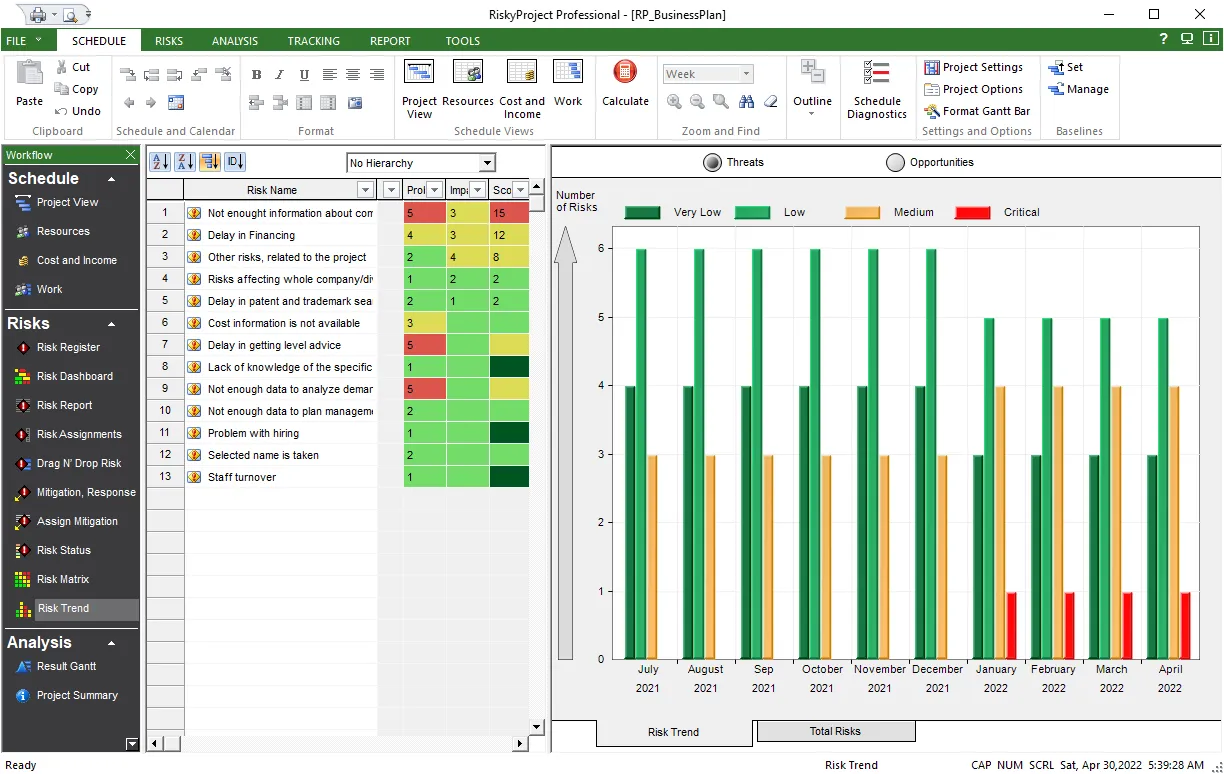Open Schedule Diagnostics tool
Viewport: 1224px width, 774px height.
[x=876, y=89]
